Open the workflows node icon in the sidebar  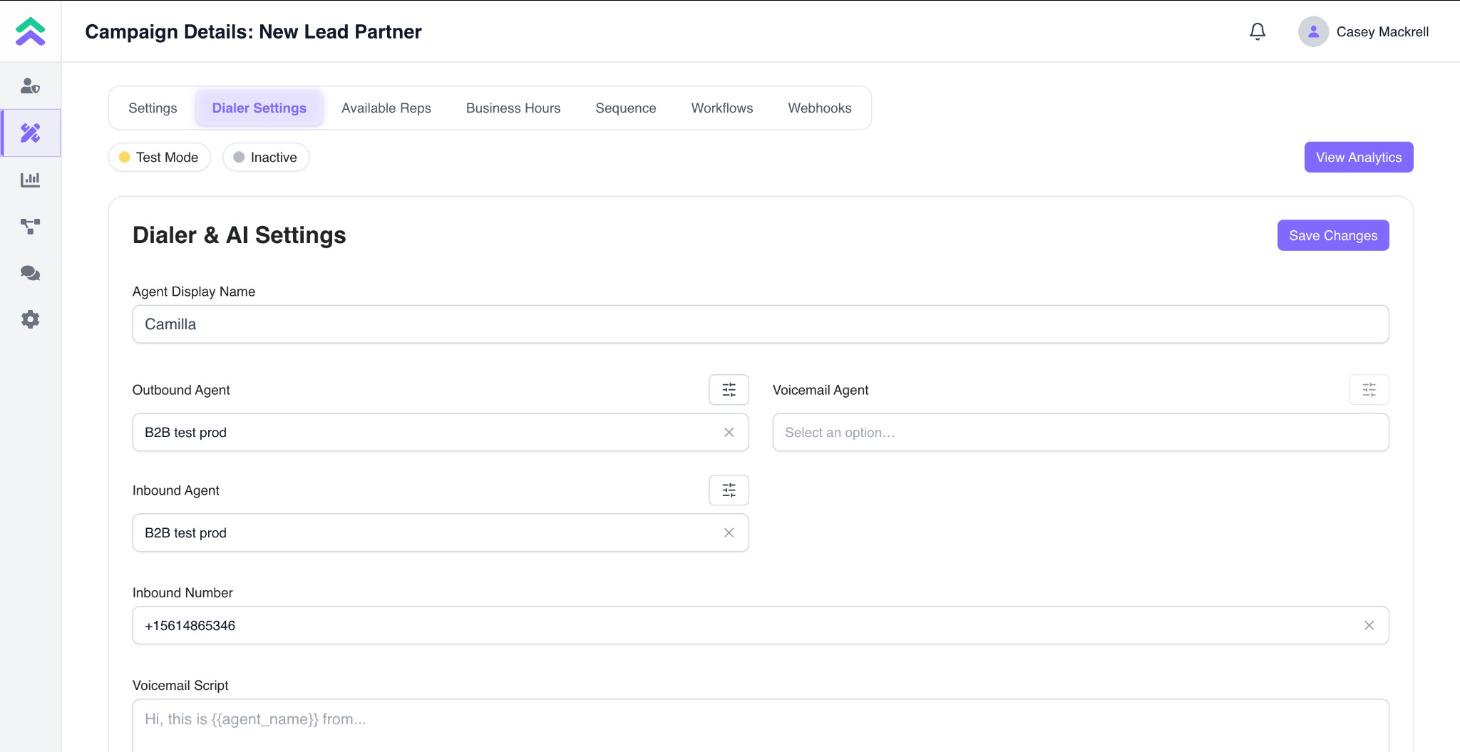[30, 226]
